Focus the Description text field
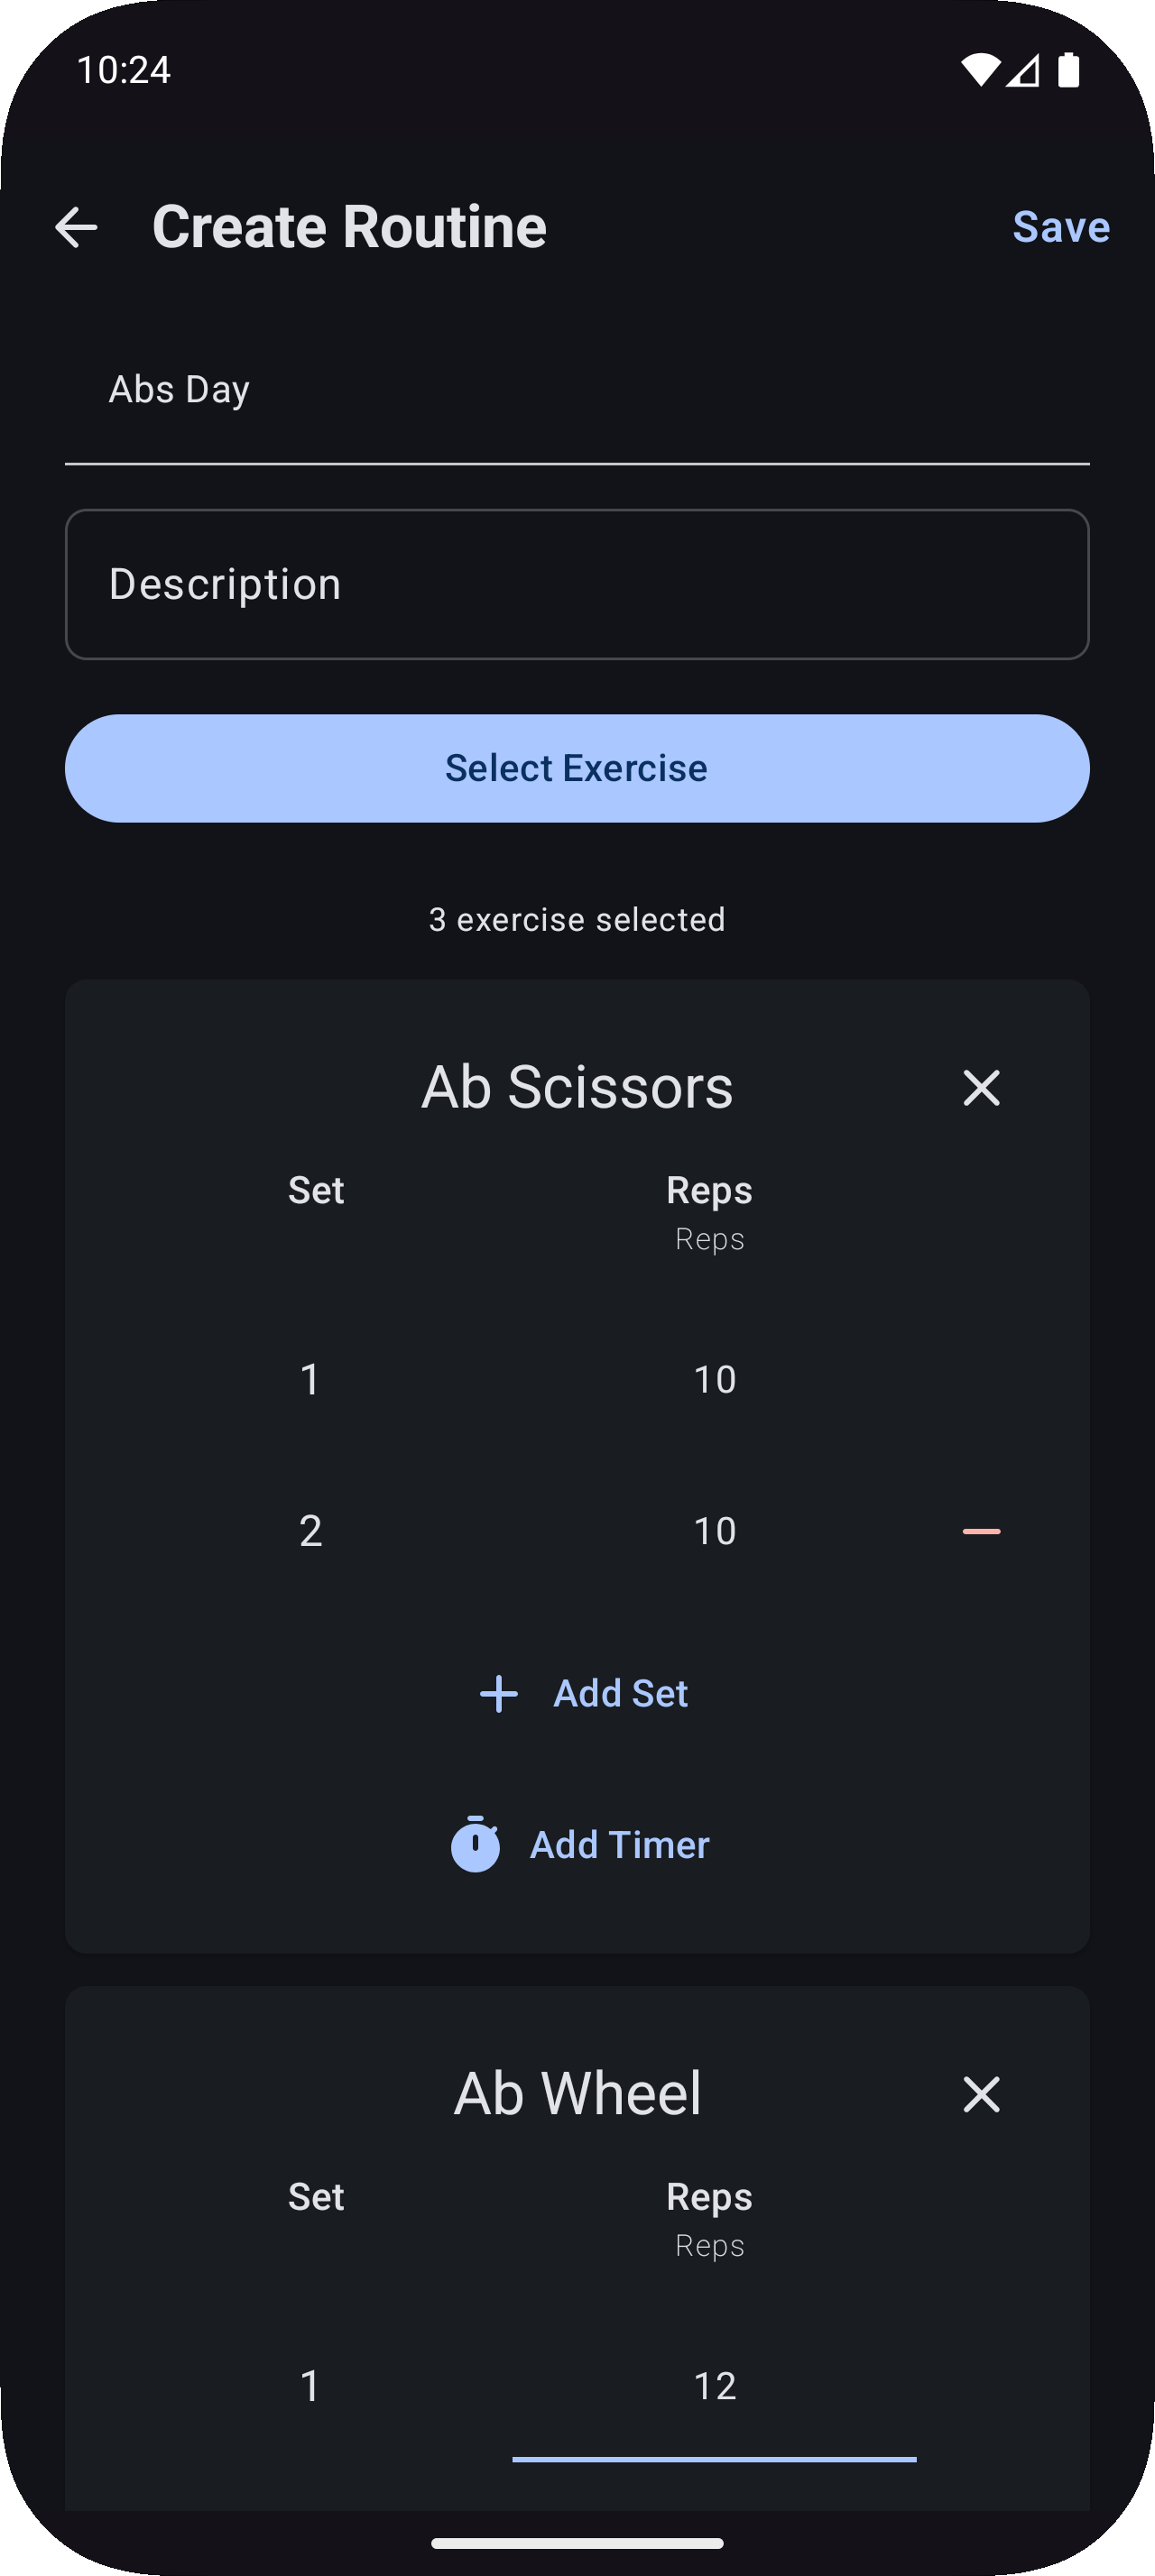This screenshot has height=2576, width=1155. pyautogui.click(x=577, y=584)
